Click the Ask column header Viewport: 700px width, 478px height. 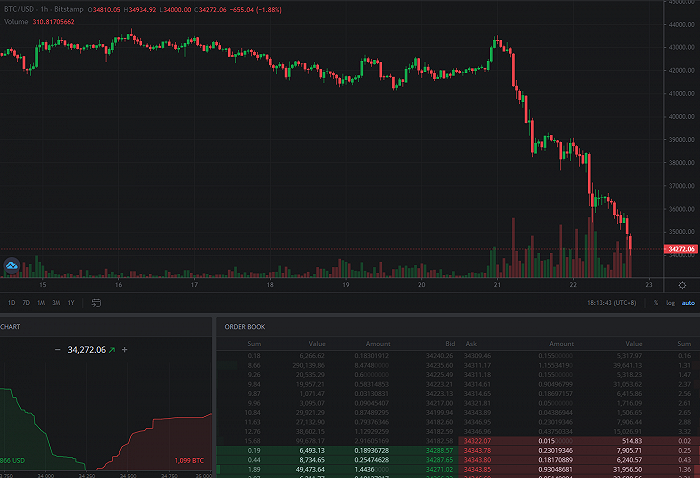click(x=471, y=344)
